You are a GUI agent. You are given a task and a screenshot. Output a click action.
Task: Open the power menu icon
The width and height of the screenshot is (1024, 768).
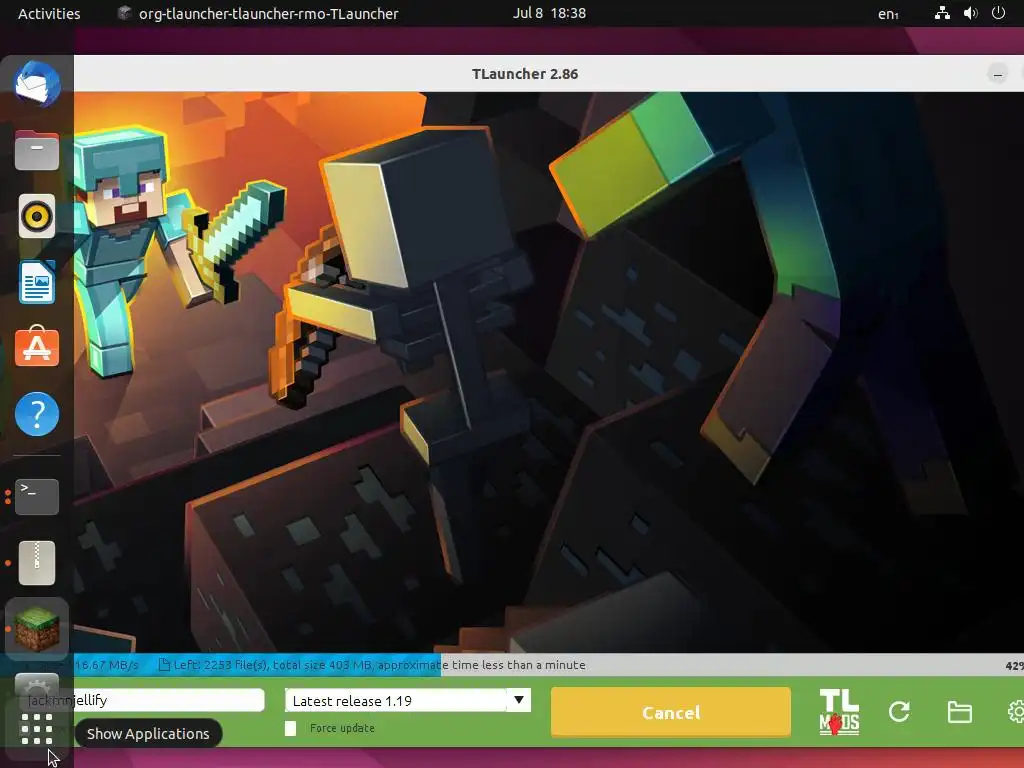tap(999, 13)
